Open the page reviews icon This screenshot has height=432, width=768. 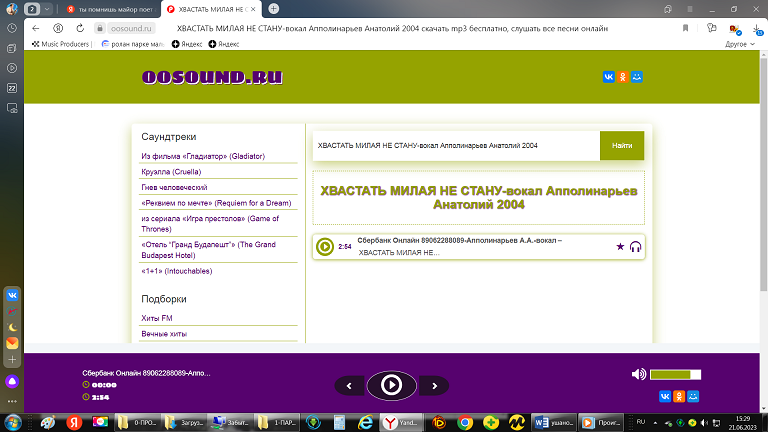(x=712, y=28)
